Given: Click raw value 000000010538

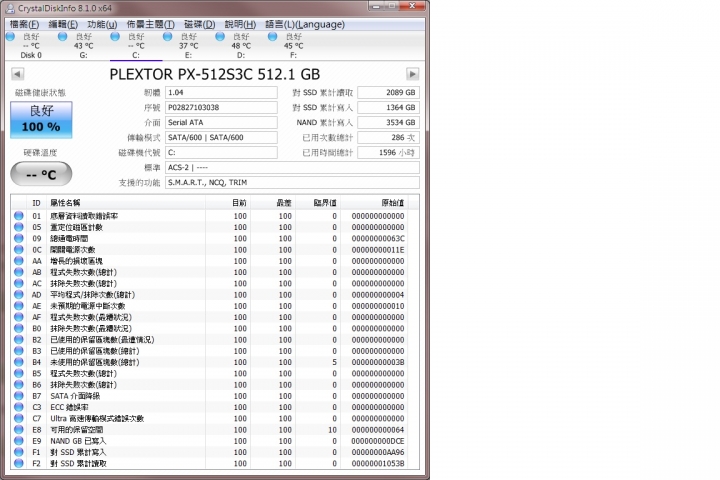Looking at the screenshot, I should coord(378,463).
